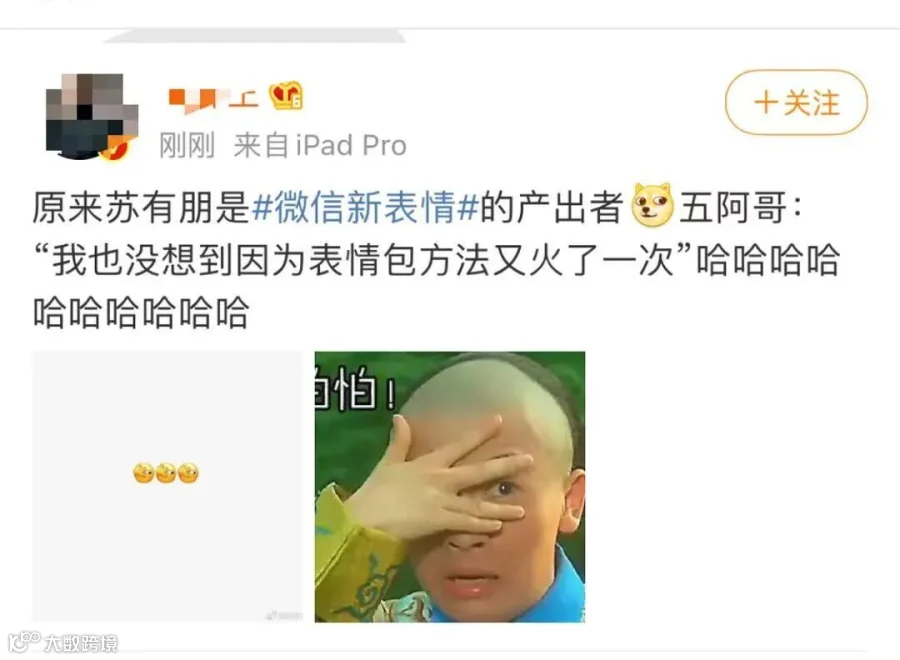Click the 大数跨境 watermark text
The width and height of the screenshot is (900, 660).
pyautogui.click(x=81, y=643)
